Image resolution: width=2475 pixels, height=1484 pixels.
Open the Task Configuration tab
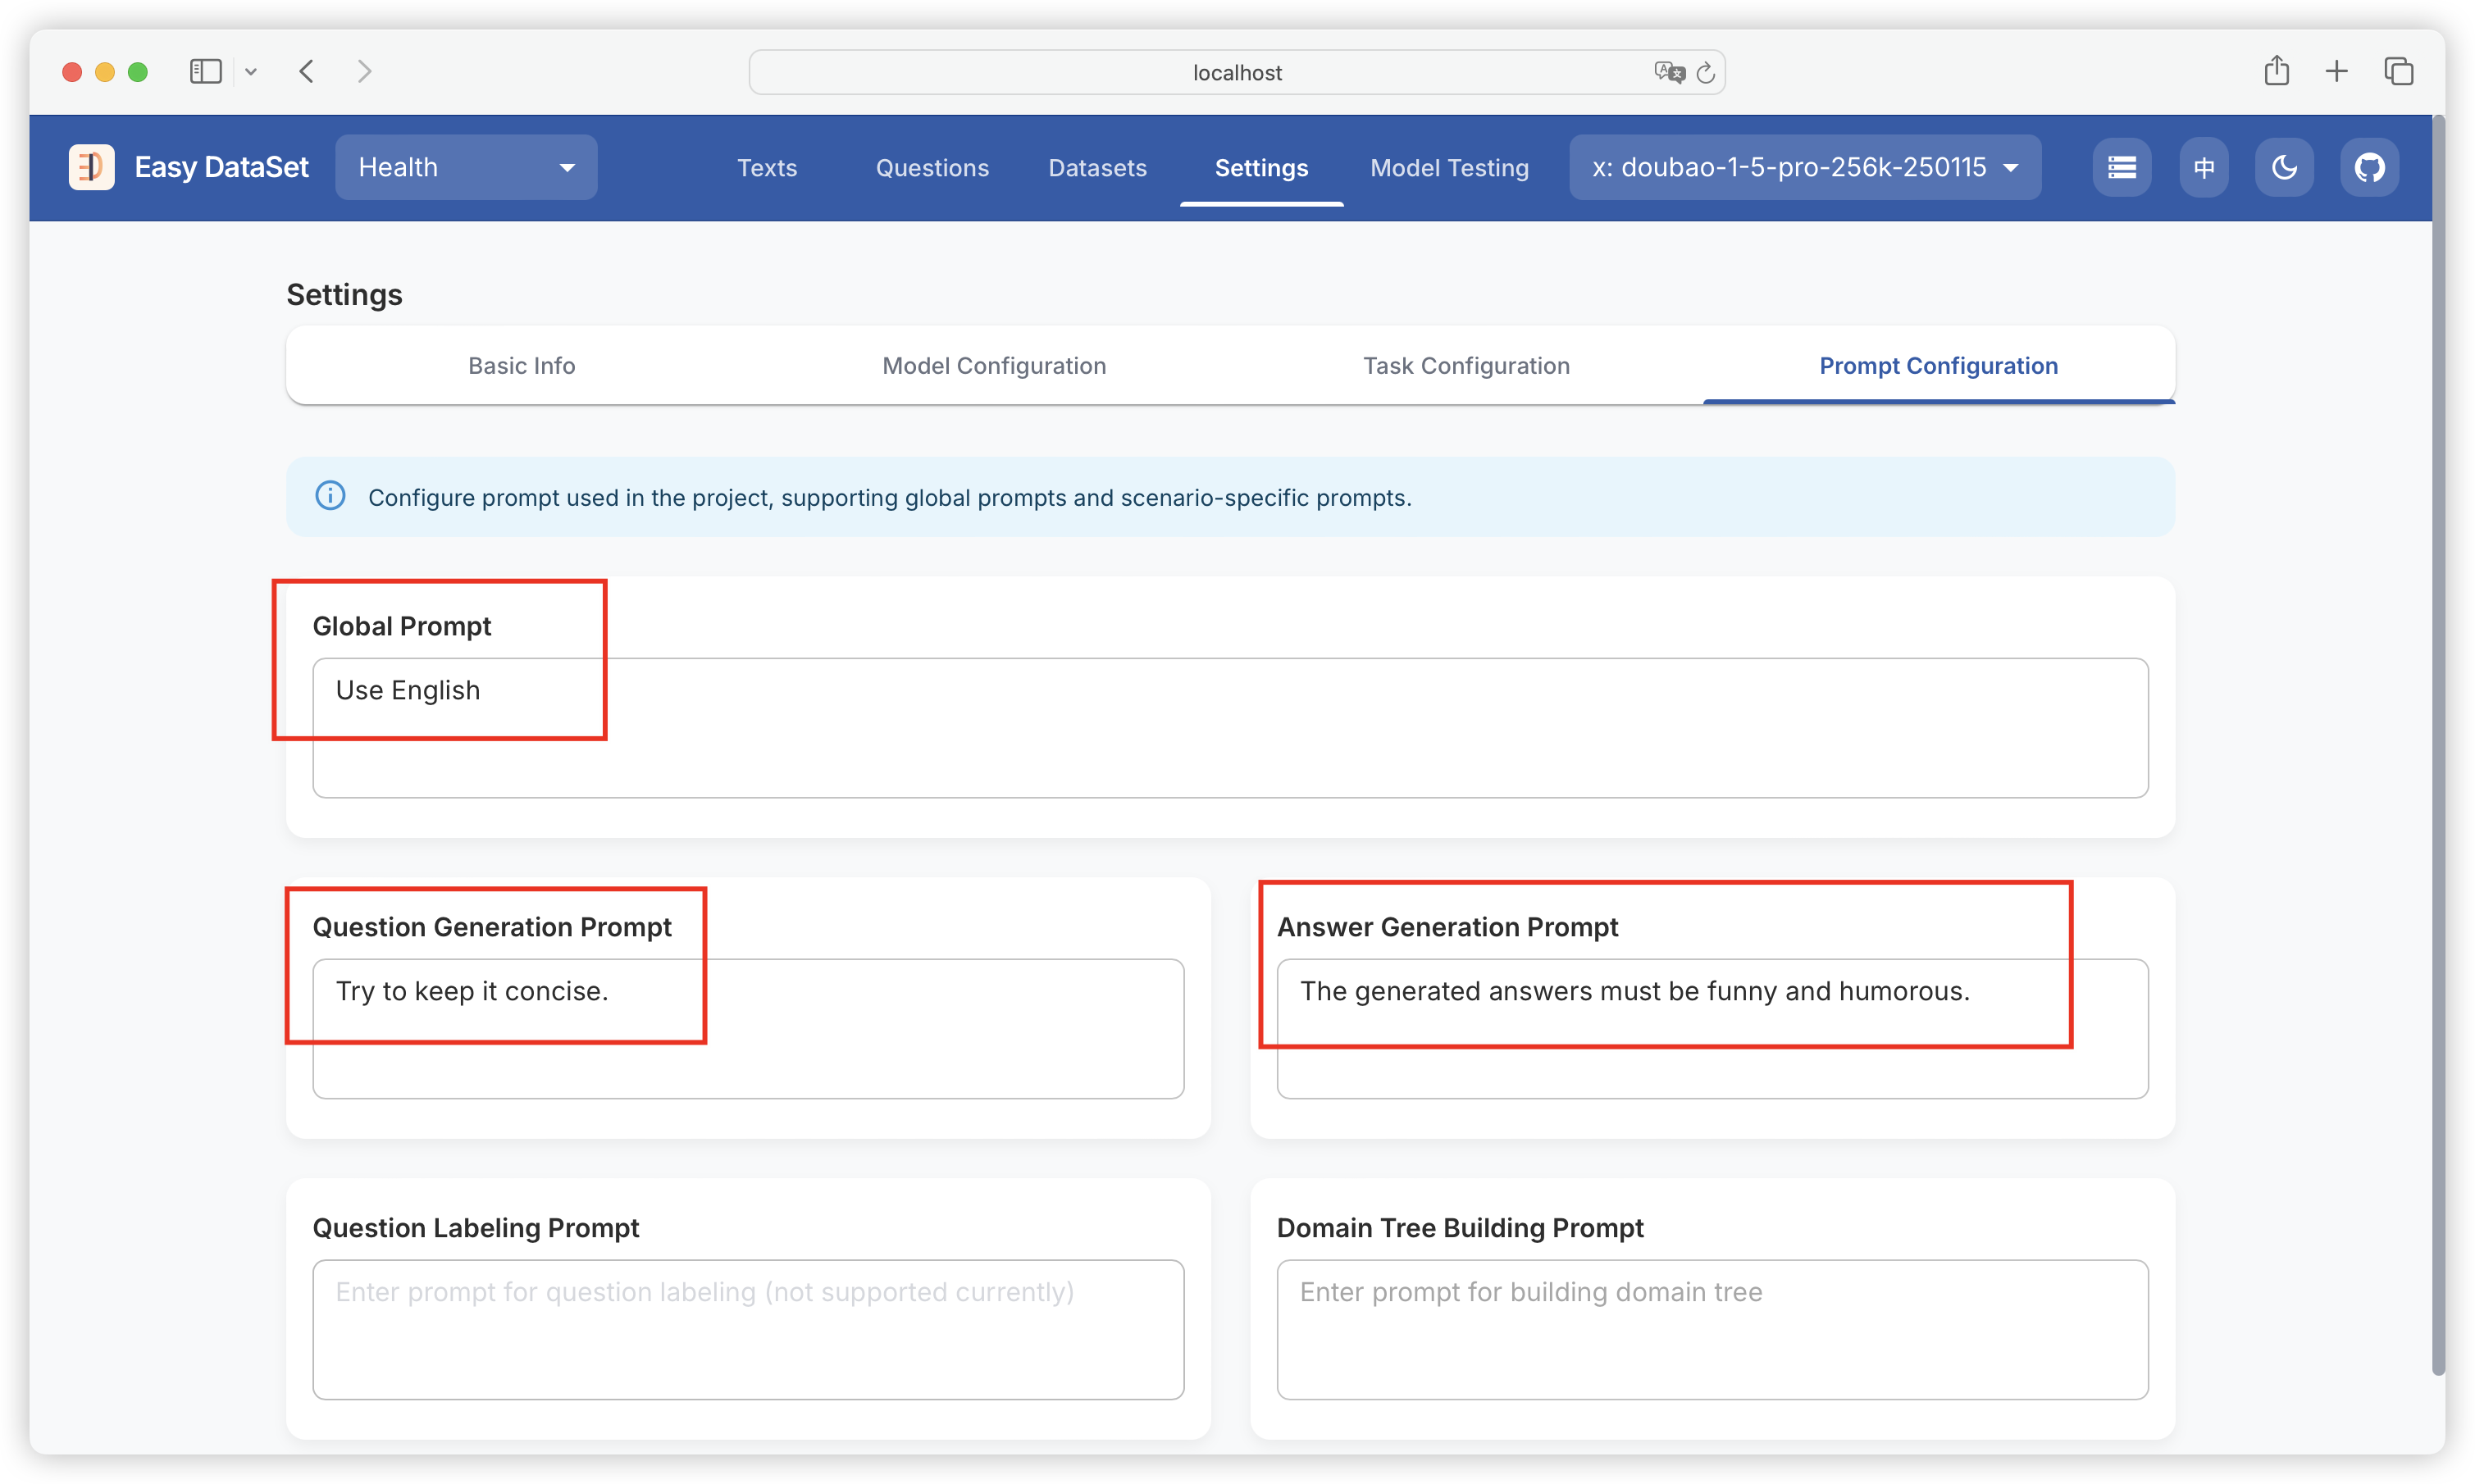coord(1466,365)
